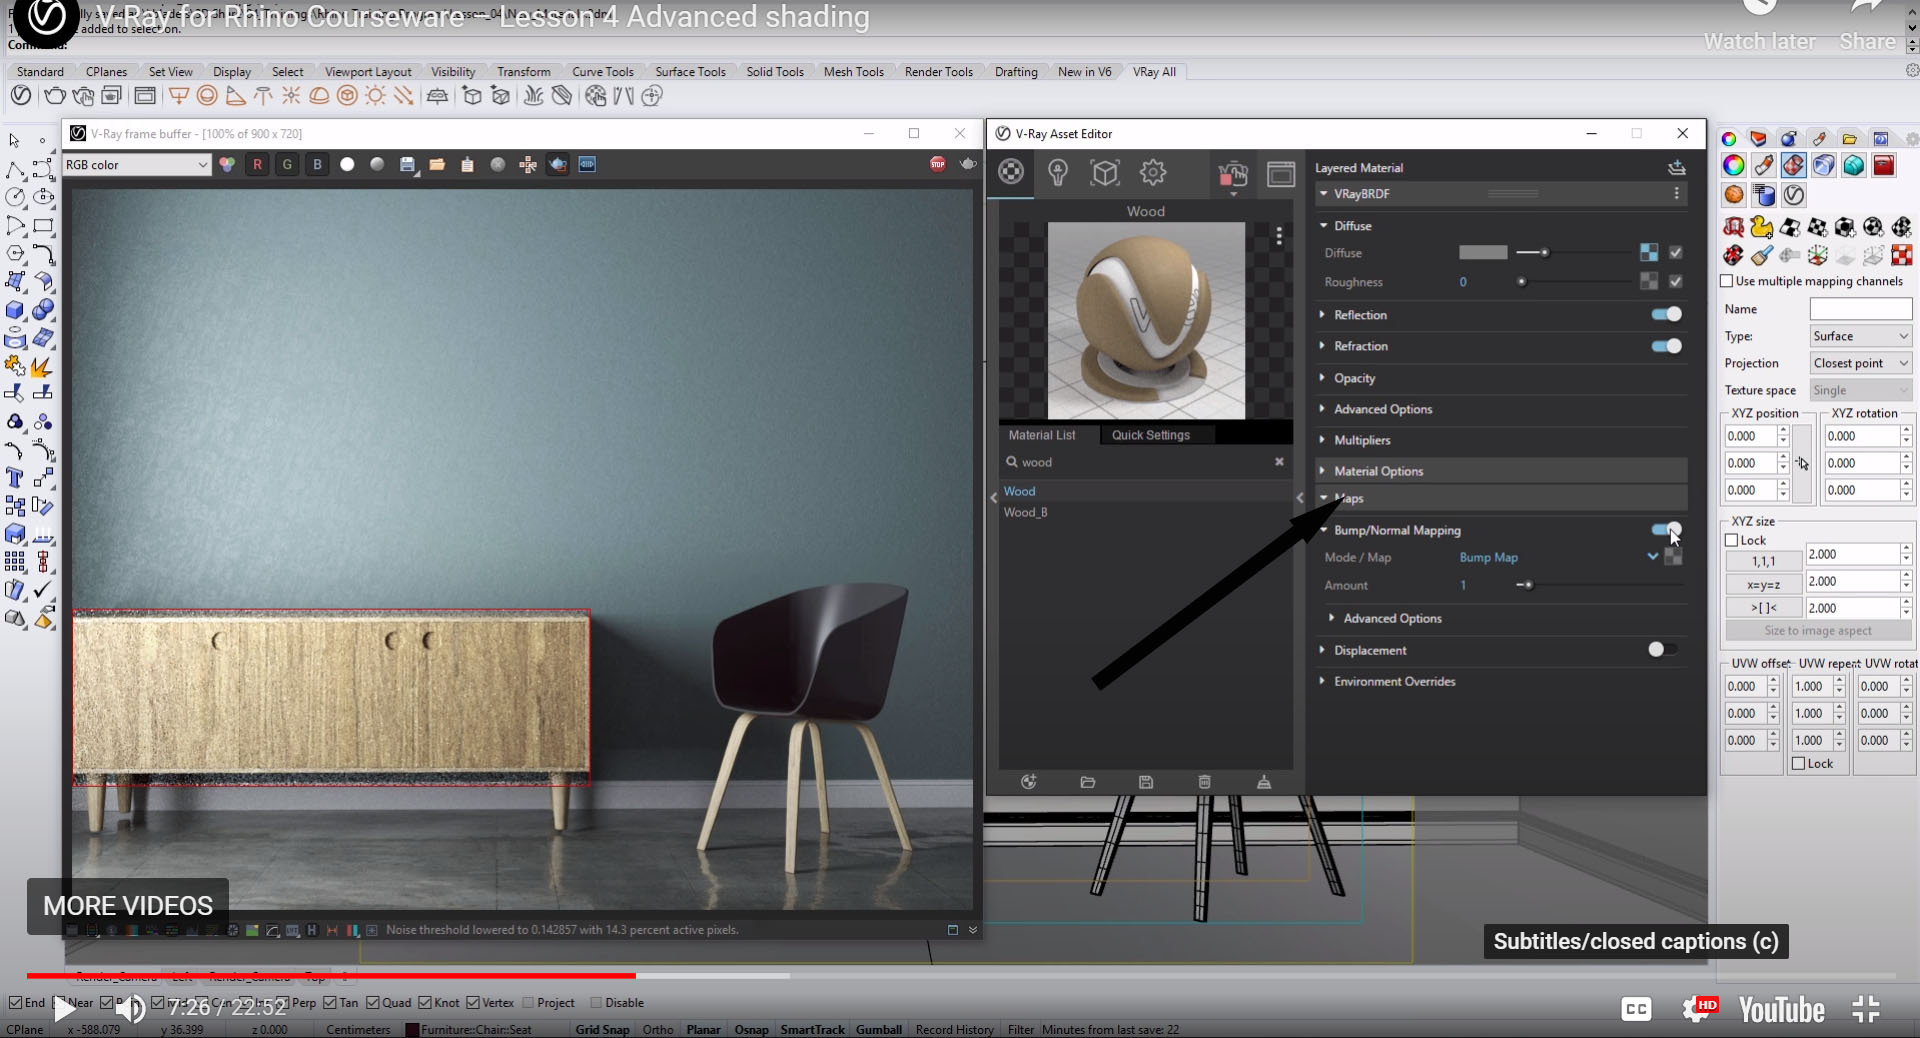Click the V-Ray logo icon in Rhino toolbar
Screen dimensions: 1920x1038
point(20,95)
